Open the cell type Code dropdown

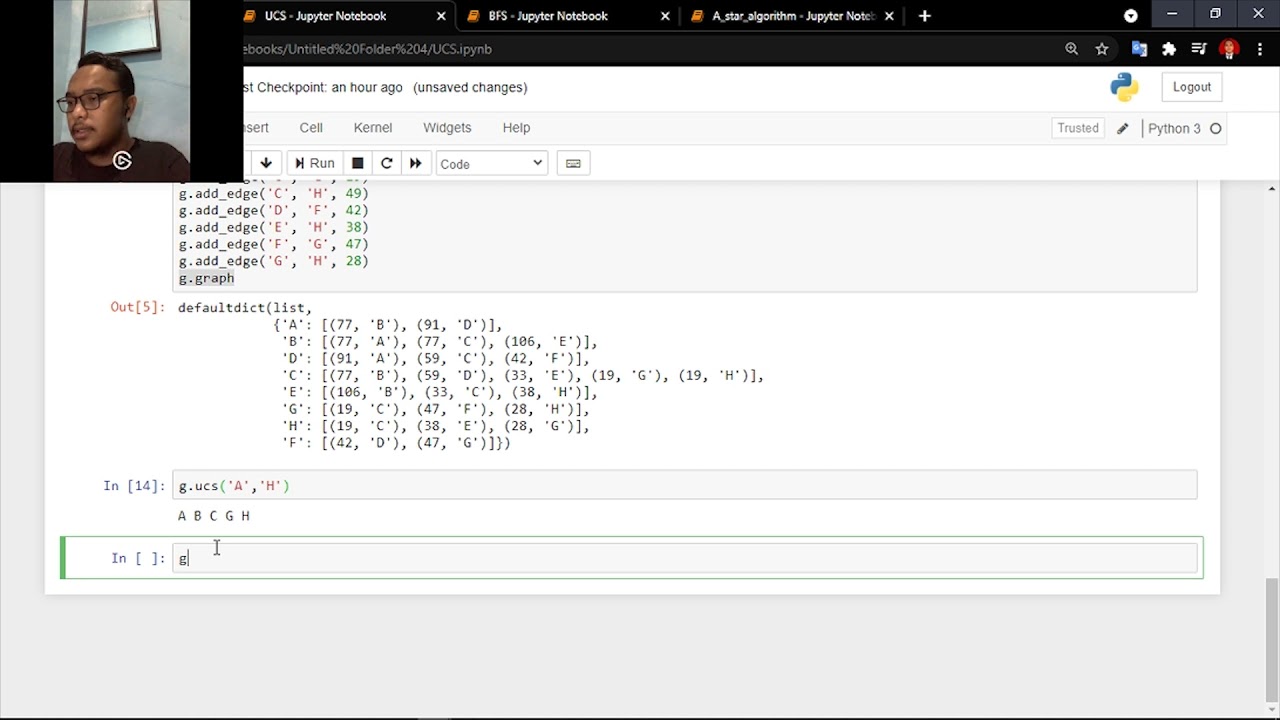[491, 164]
